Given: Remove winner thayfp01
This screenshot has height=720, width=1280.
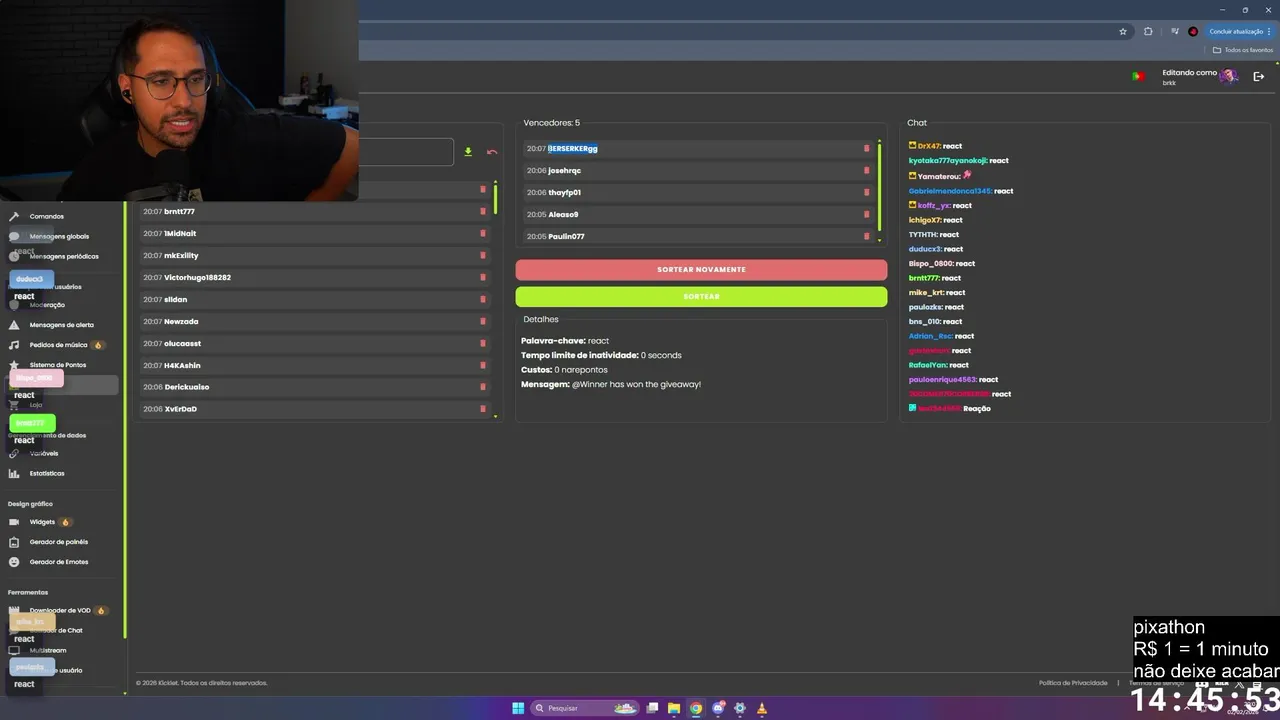Looking at the screenshot, I should (867, 193).
